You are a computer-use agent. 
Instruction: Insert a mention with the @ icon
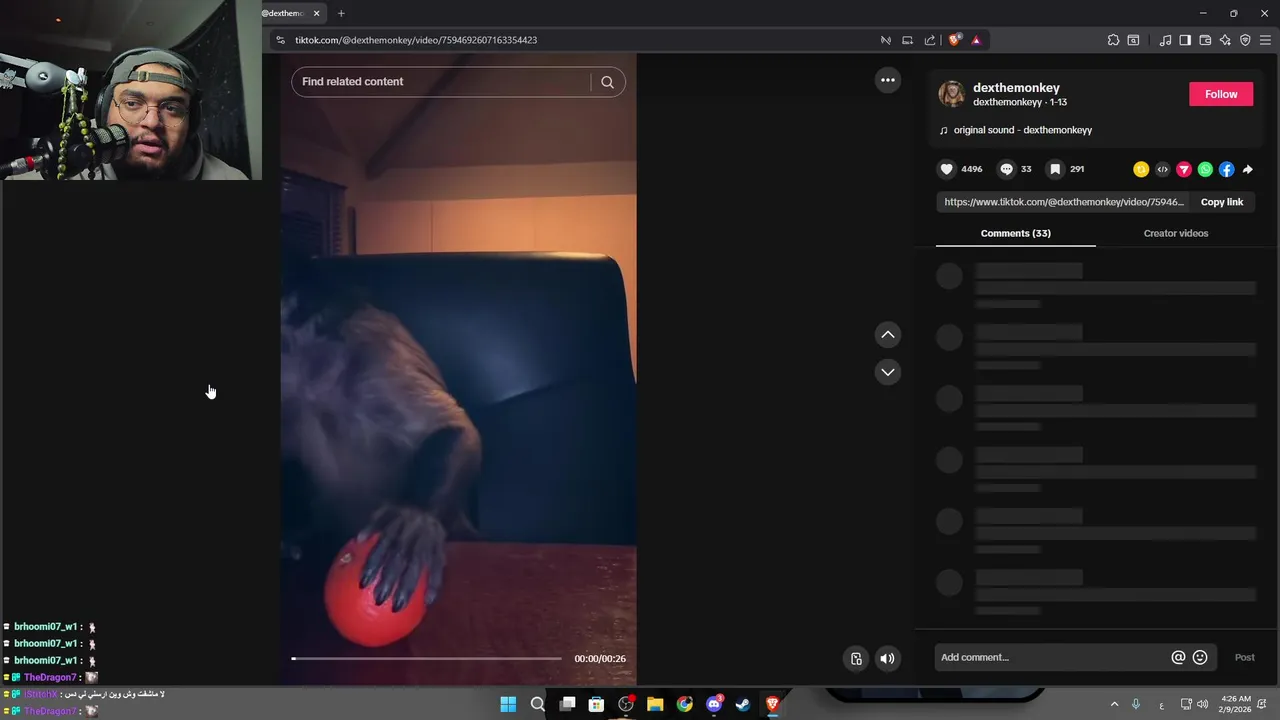1178,657
